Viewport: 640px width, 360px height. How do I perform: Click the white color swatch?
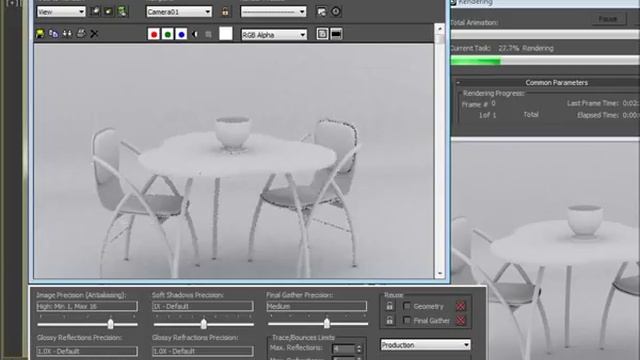coord(226,34)
